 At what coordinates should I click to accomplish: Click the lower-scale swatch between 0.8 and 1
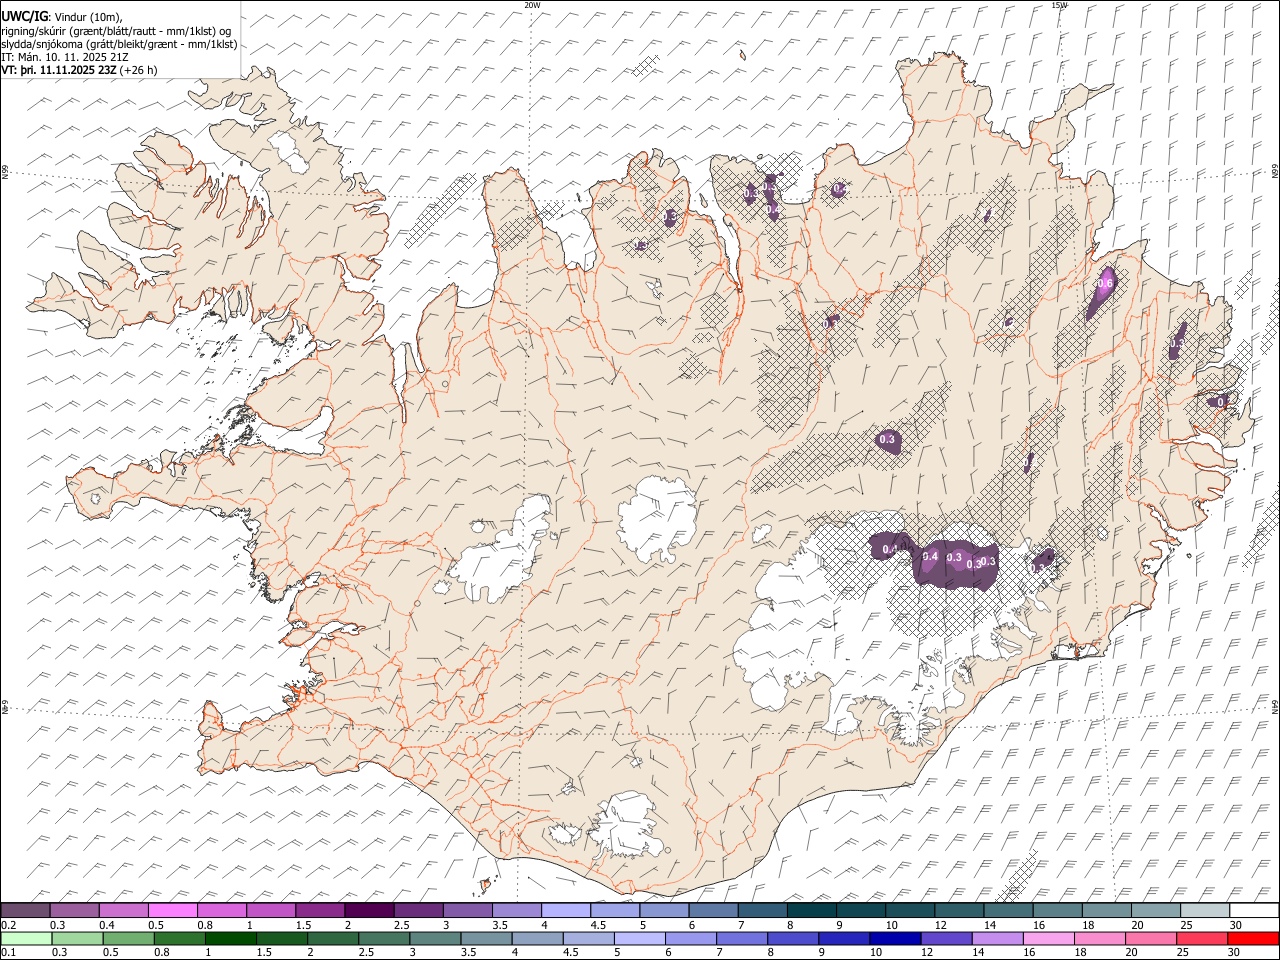(179, 938)
